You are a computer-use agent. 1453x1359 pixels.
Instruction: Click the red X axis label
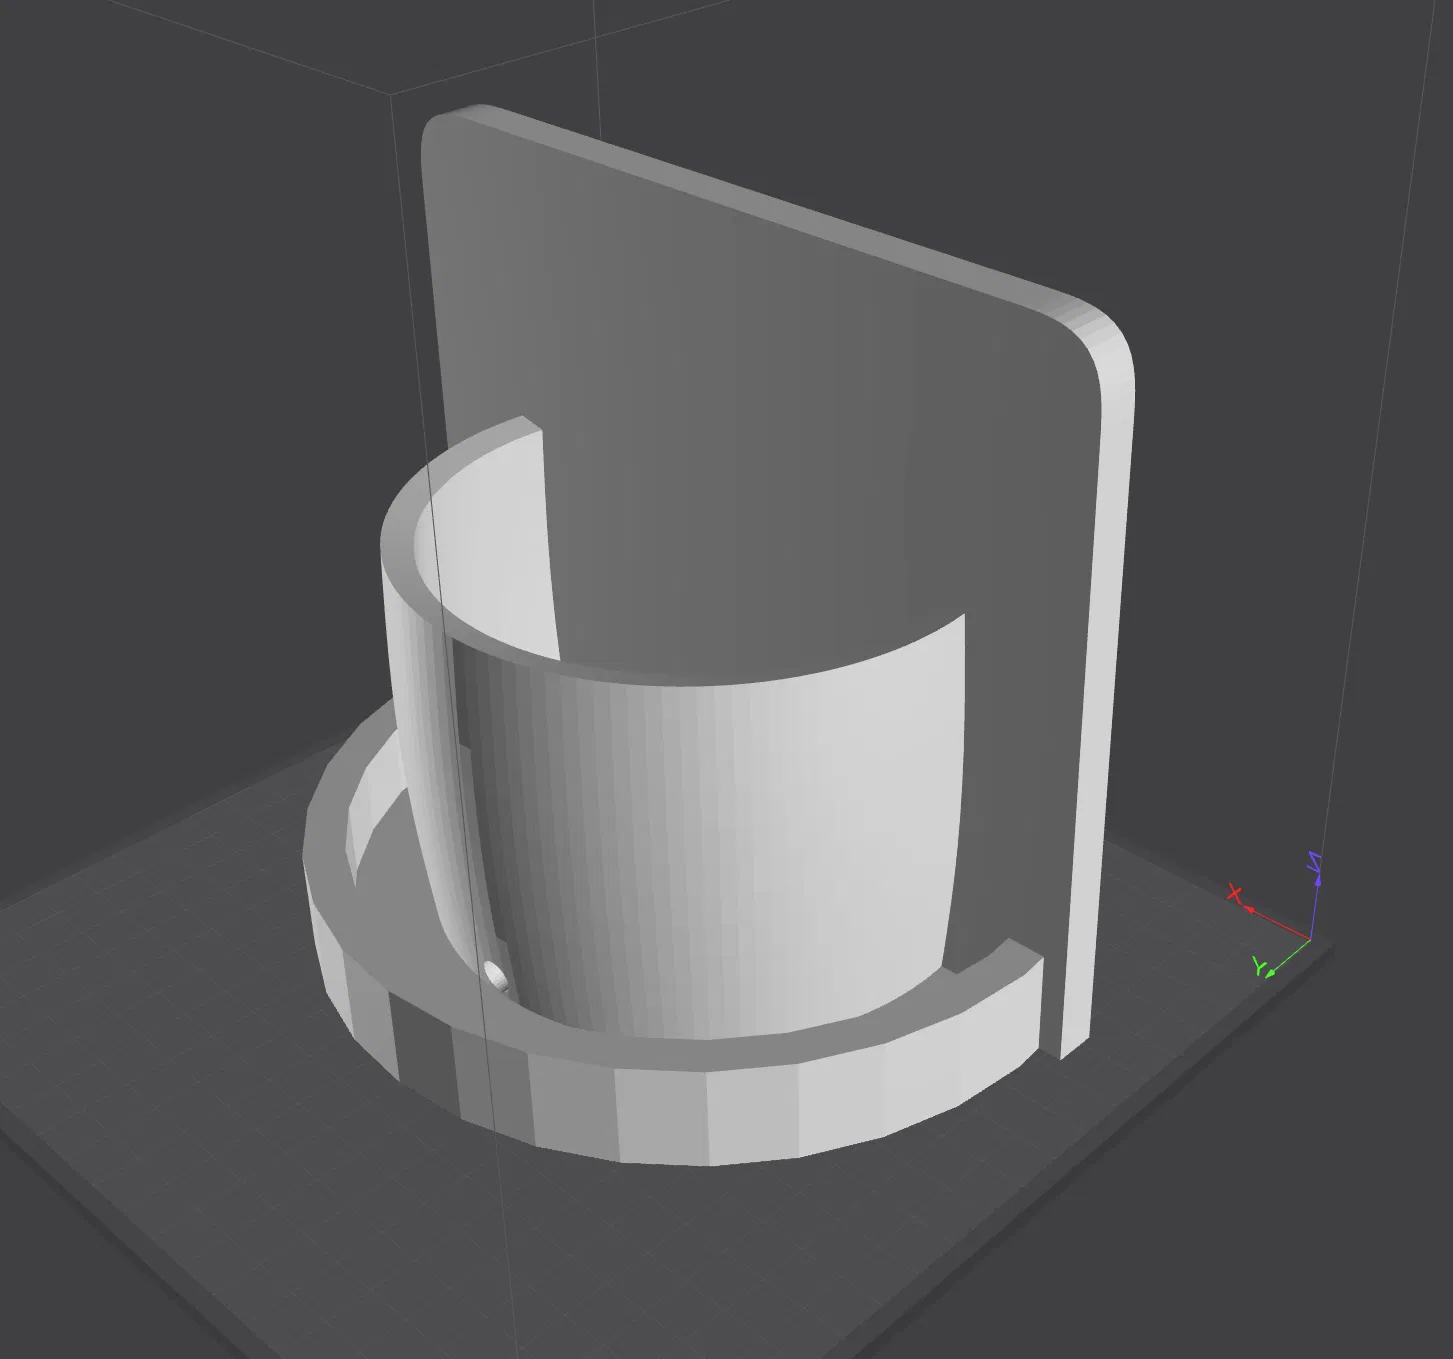point(1235,893)
